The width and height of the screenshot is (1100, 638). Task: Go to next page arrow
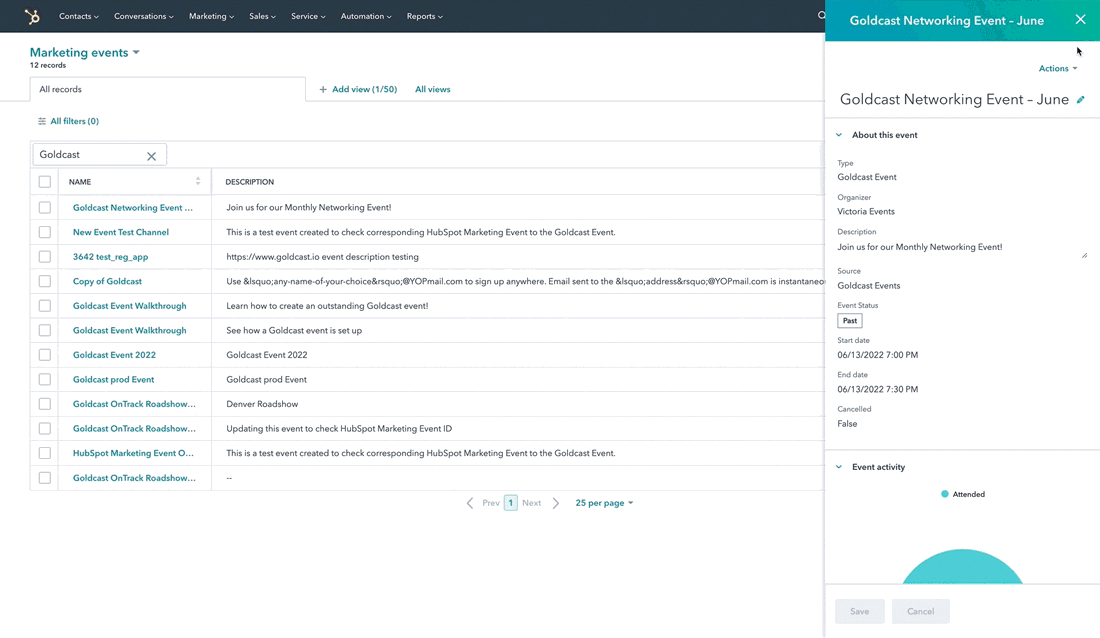pos(556,503)
